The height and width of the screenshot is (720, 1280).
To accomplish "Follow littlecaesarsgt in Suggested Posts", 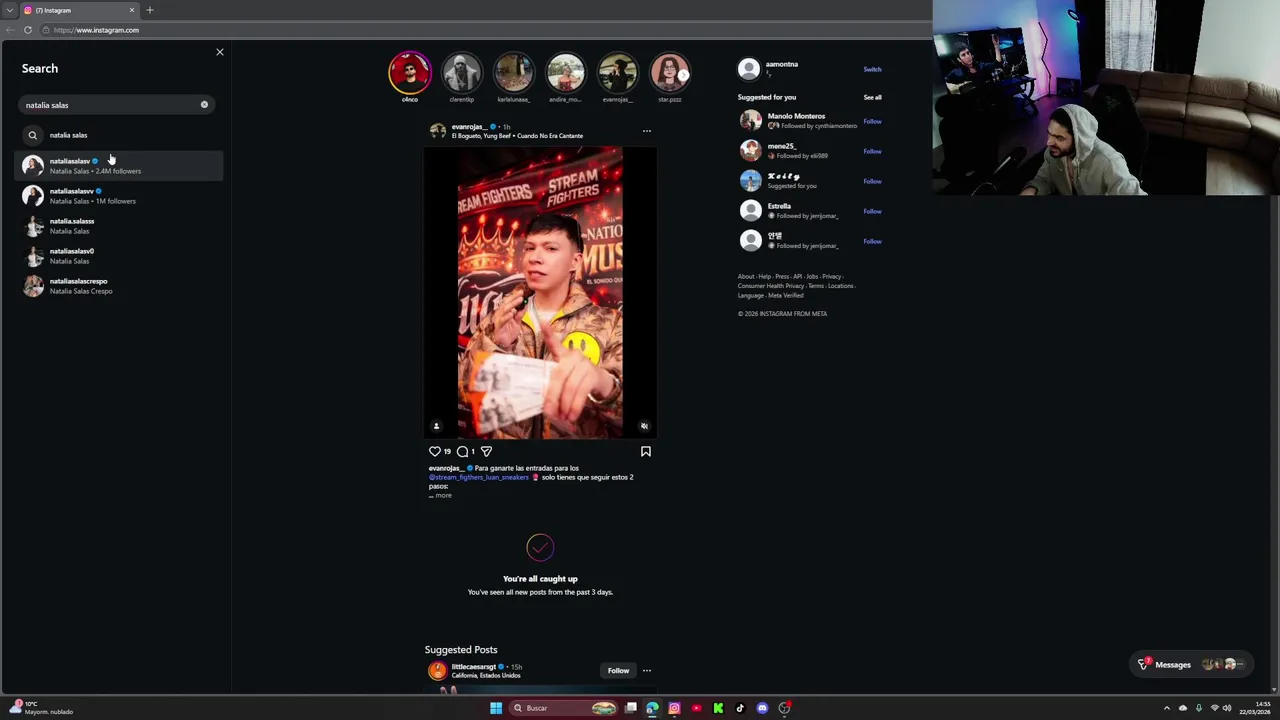I will [x=618, y=671].
